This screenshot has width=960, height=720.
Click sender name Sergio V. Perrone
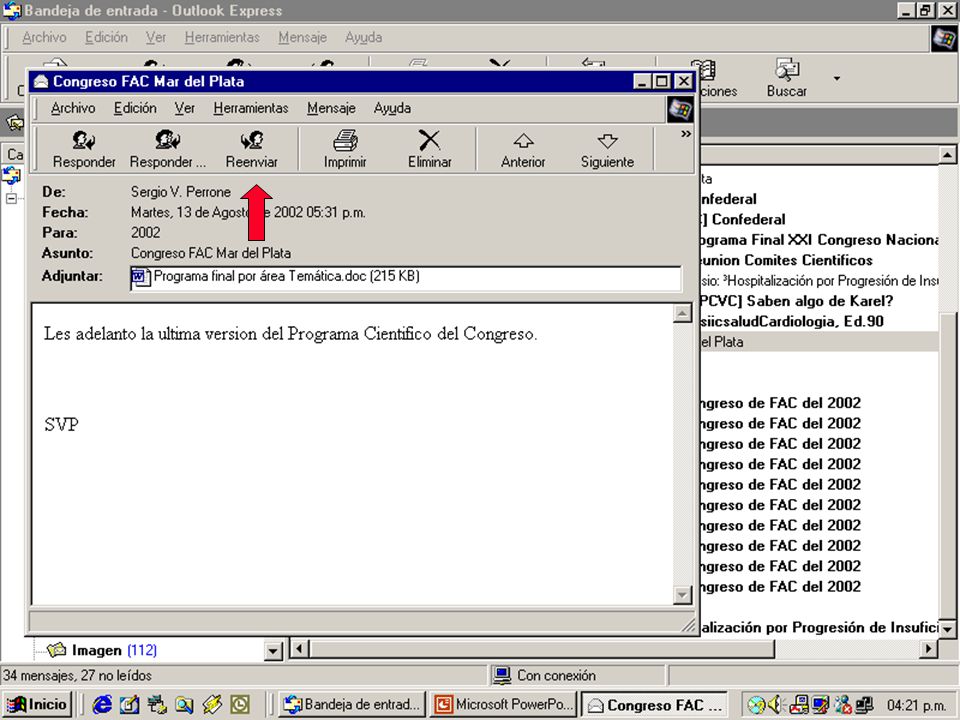(x=181, y=192)
